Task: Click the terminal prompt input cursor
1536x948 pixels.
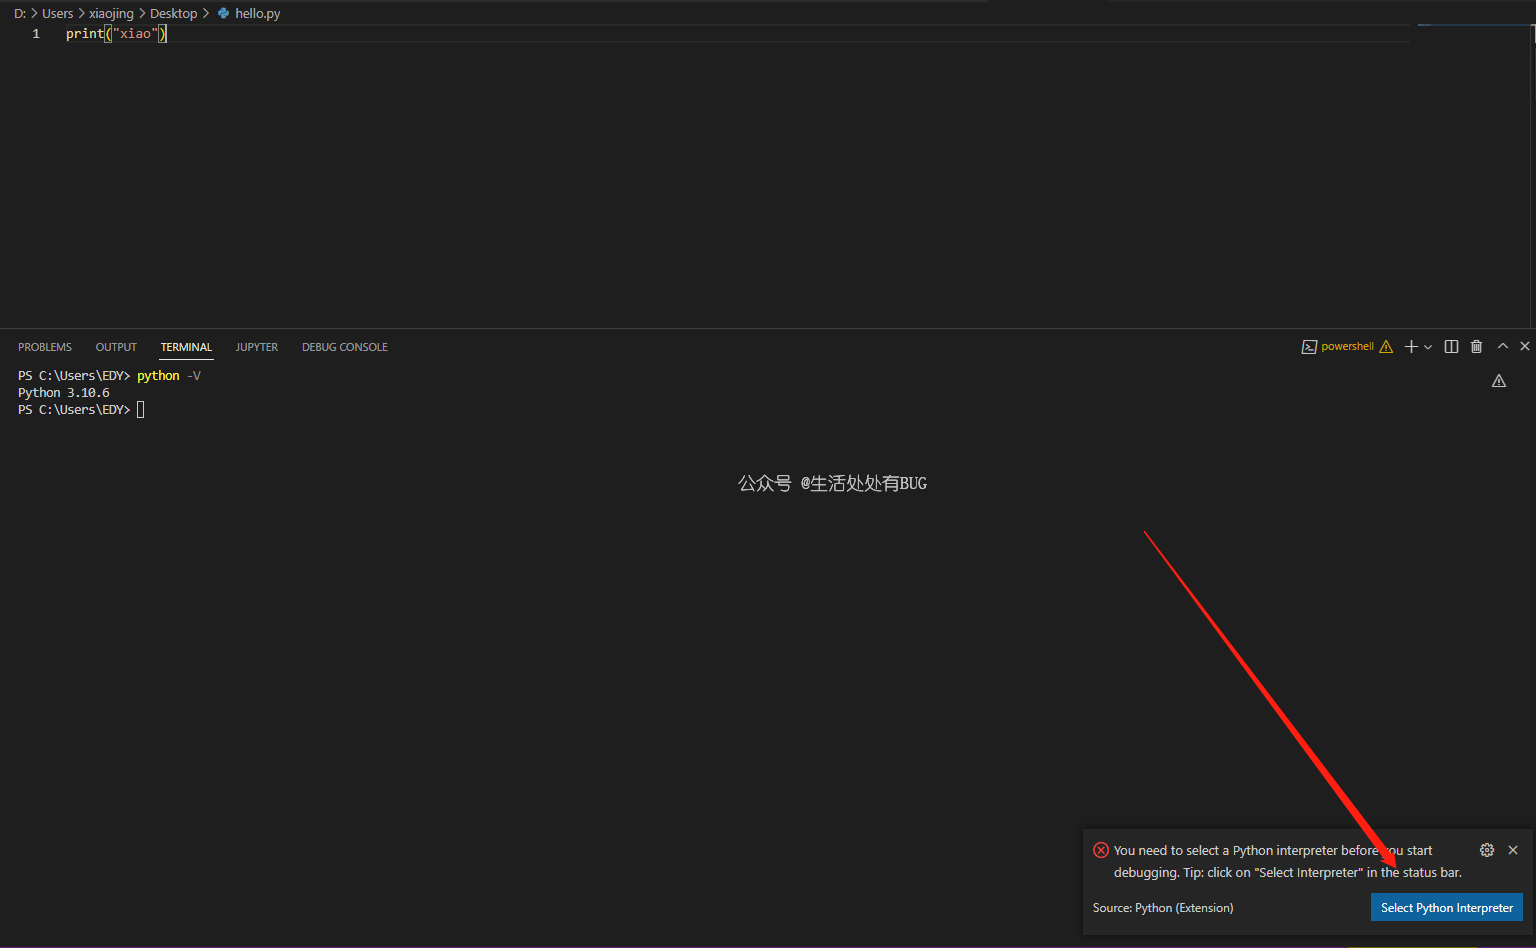Action: click(x=141, y=409)
